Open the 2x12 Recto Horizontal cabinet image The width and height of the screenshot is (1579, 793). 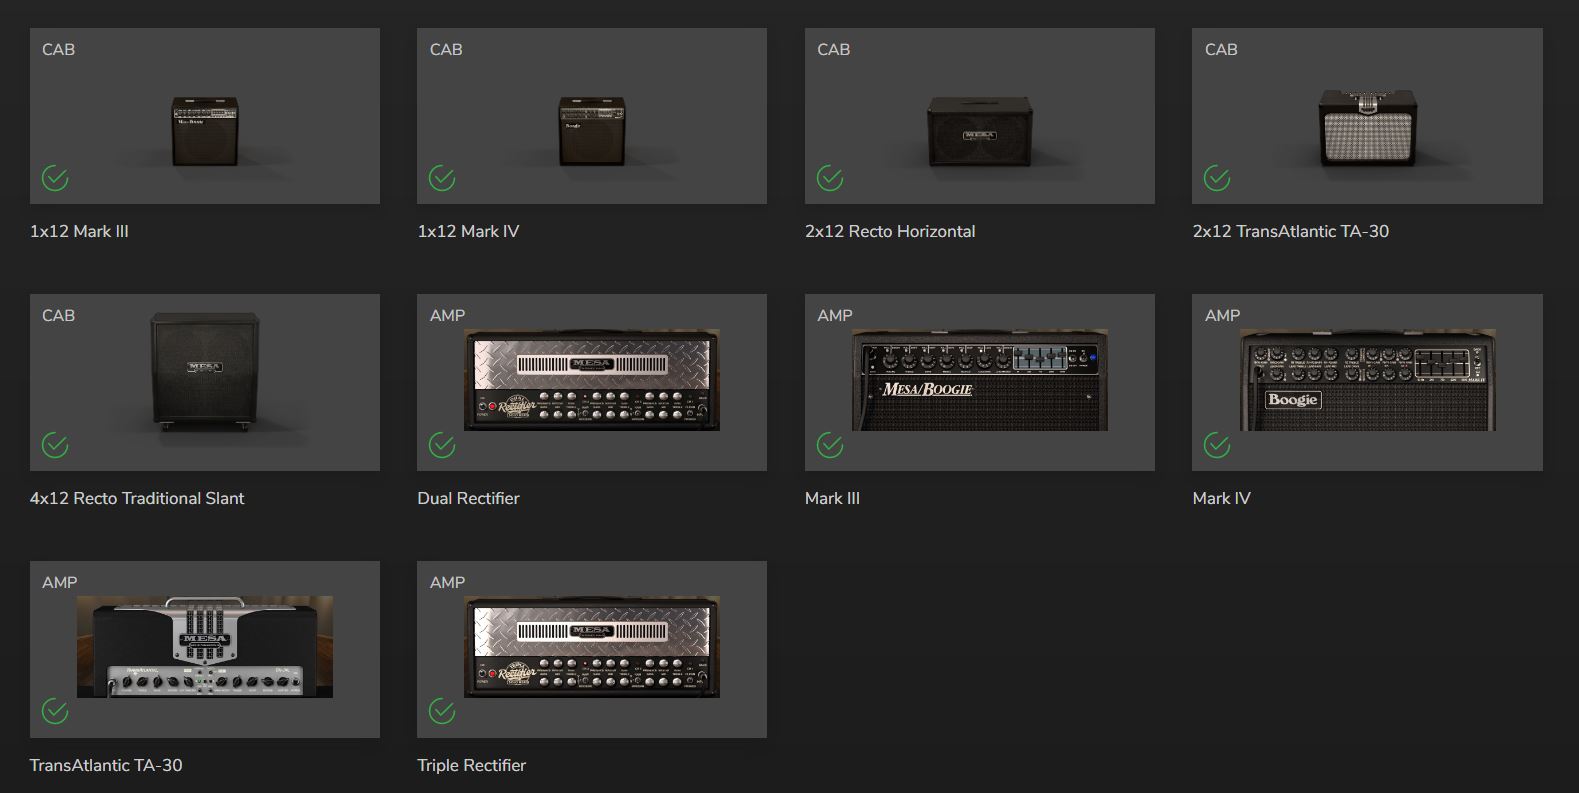979,131
